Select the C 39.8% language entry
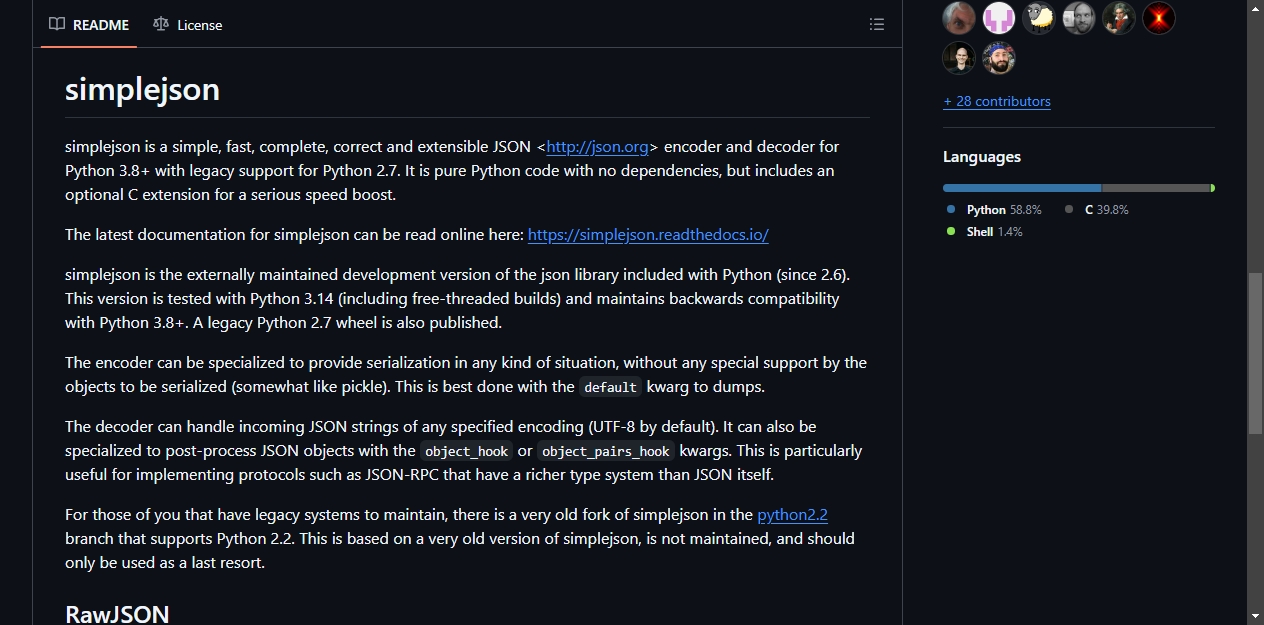Image resolution: width=1264 pixels, height=625 pixels. (x=1097, y=210)
